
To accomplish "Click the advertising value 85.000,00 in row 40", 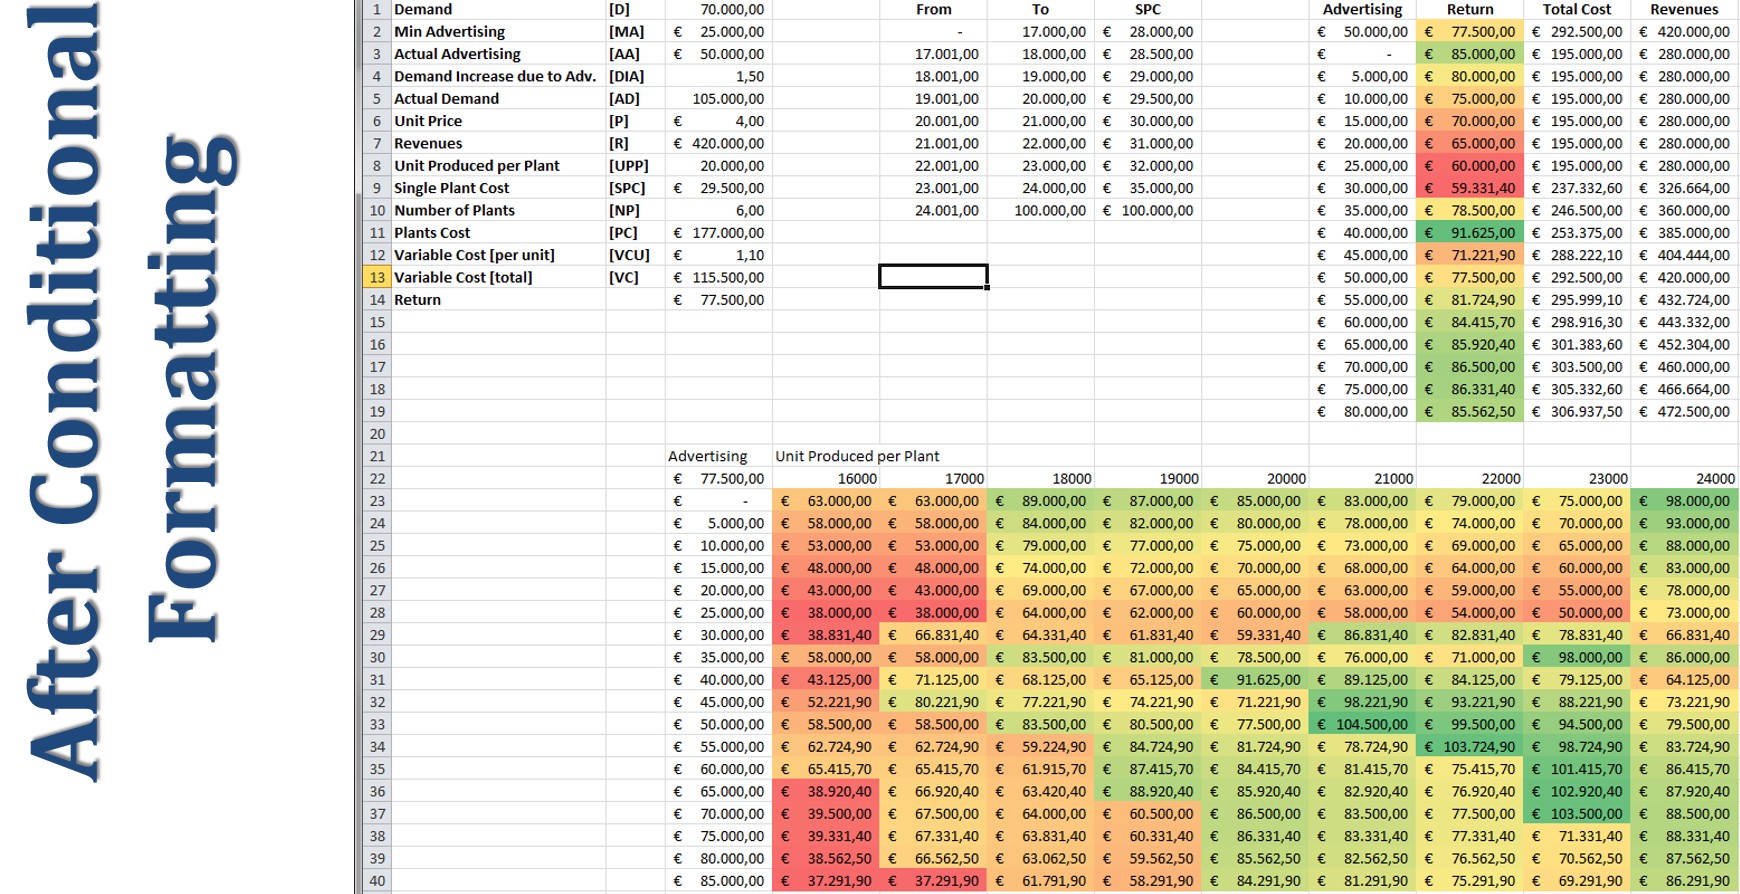I will click(x=719, y=881).
